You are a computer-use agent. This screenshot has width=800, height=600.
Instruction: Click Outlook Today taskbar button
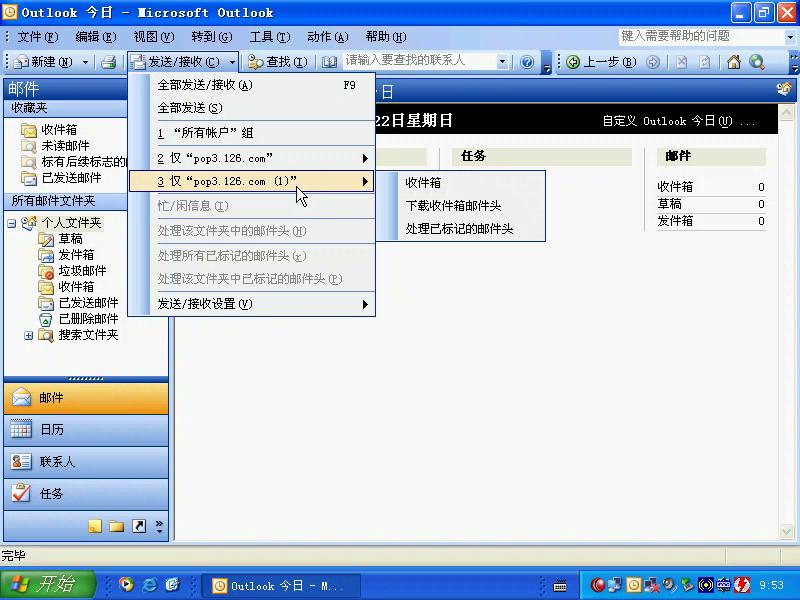(282, 586)
